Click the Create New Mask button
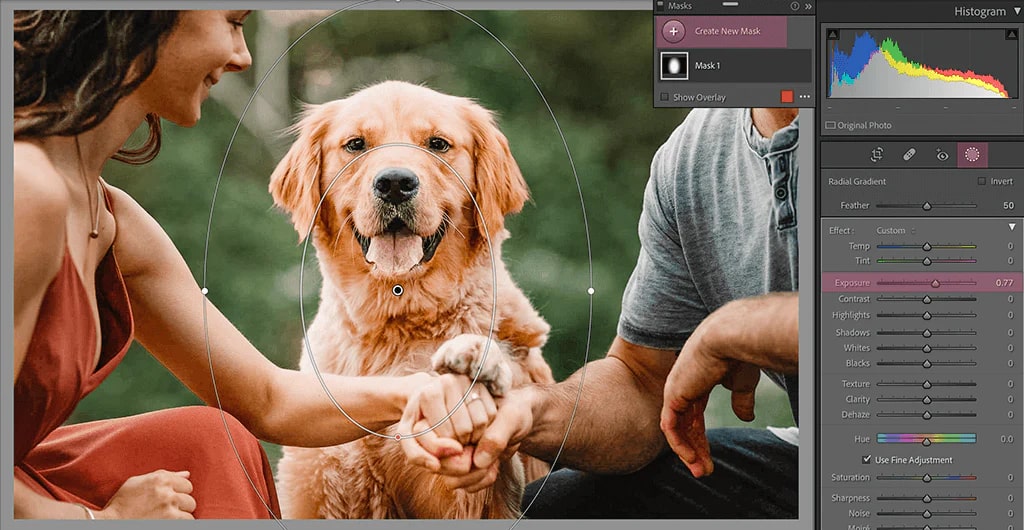The height and width of the screenshot is (530, 1024). [721, 31]
